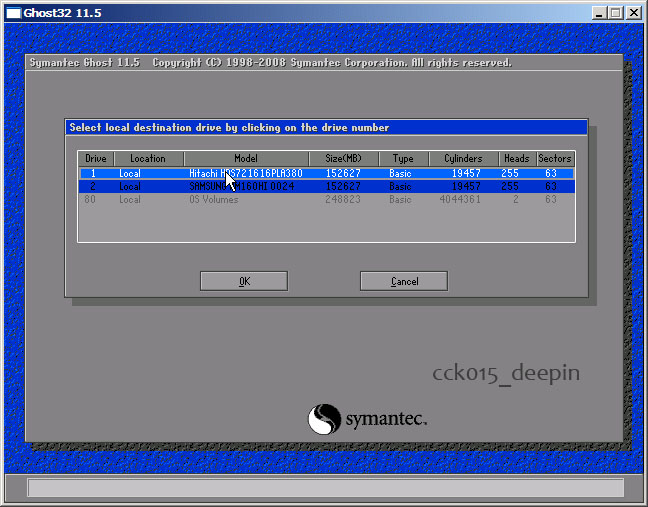Image resolution: width=648 pixels, height=507 pixels.
Task: Close the Ghost32 11.5 window
Action: tap(634, 13)
